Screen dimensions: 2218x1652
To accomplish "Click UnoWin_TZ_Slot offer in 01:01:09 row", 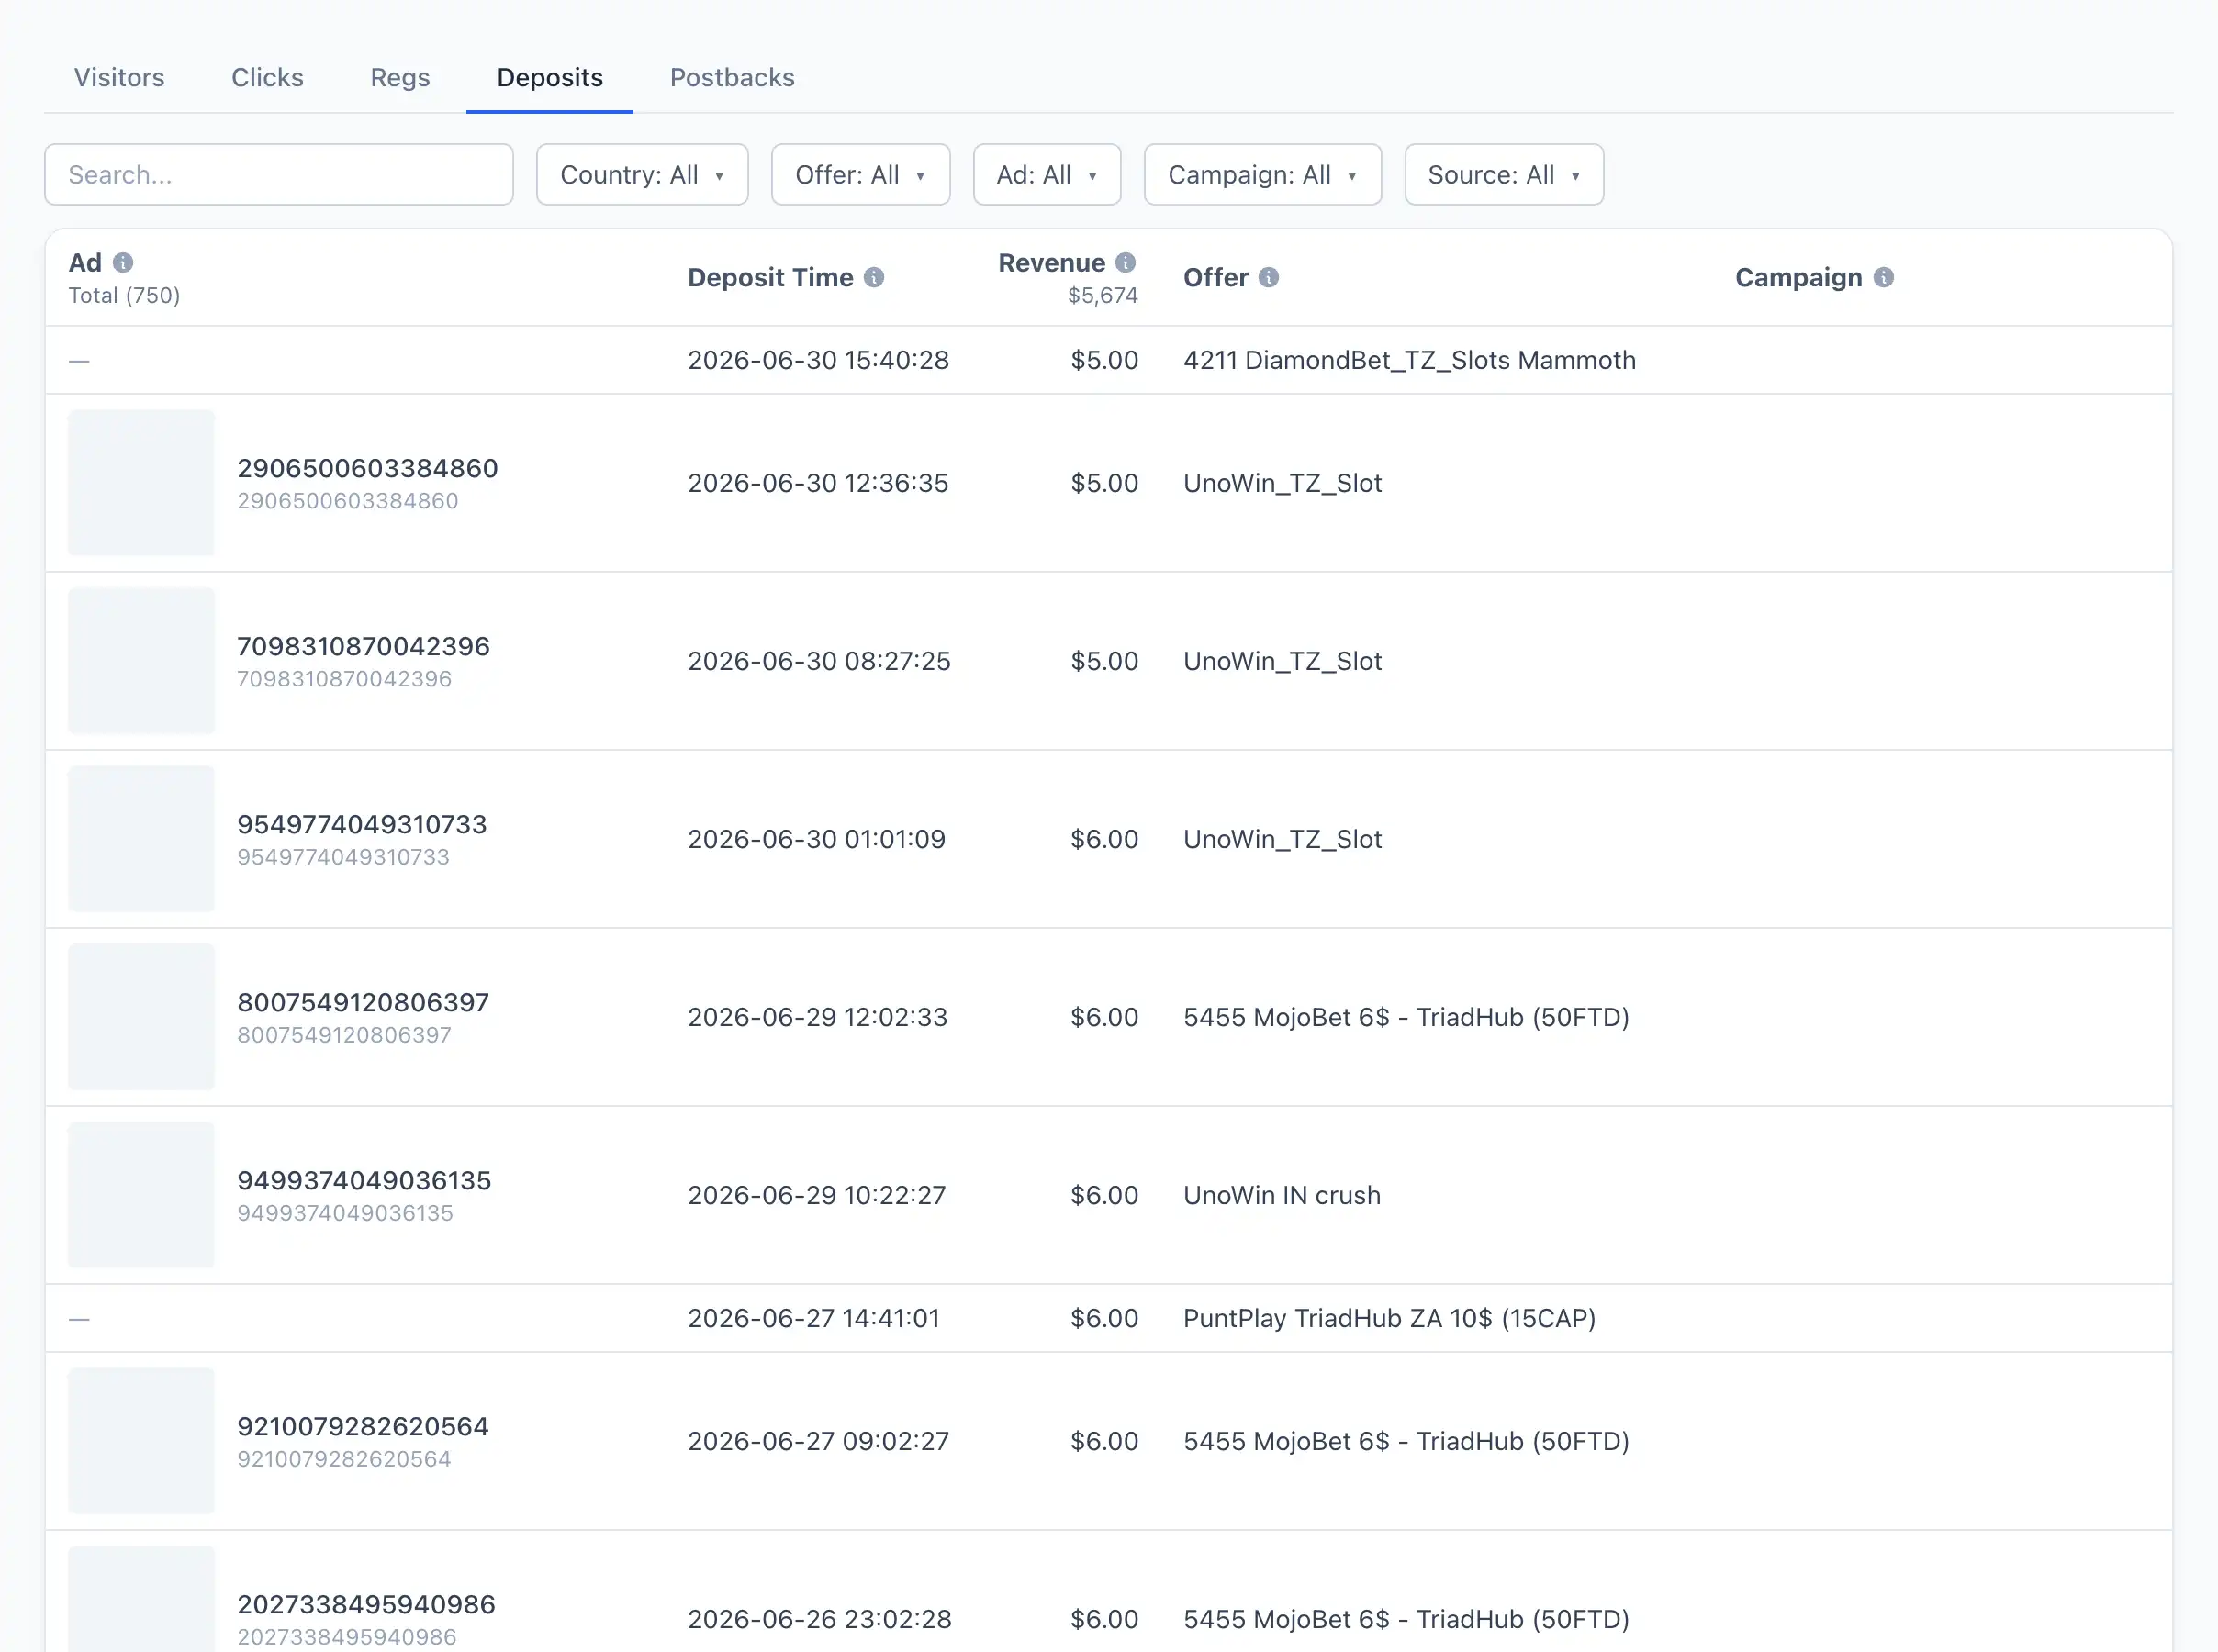I will point(1282,839).
